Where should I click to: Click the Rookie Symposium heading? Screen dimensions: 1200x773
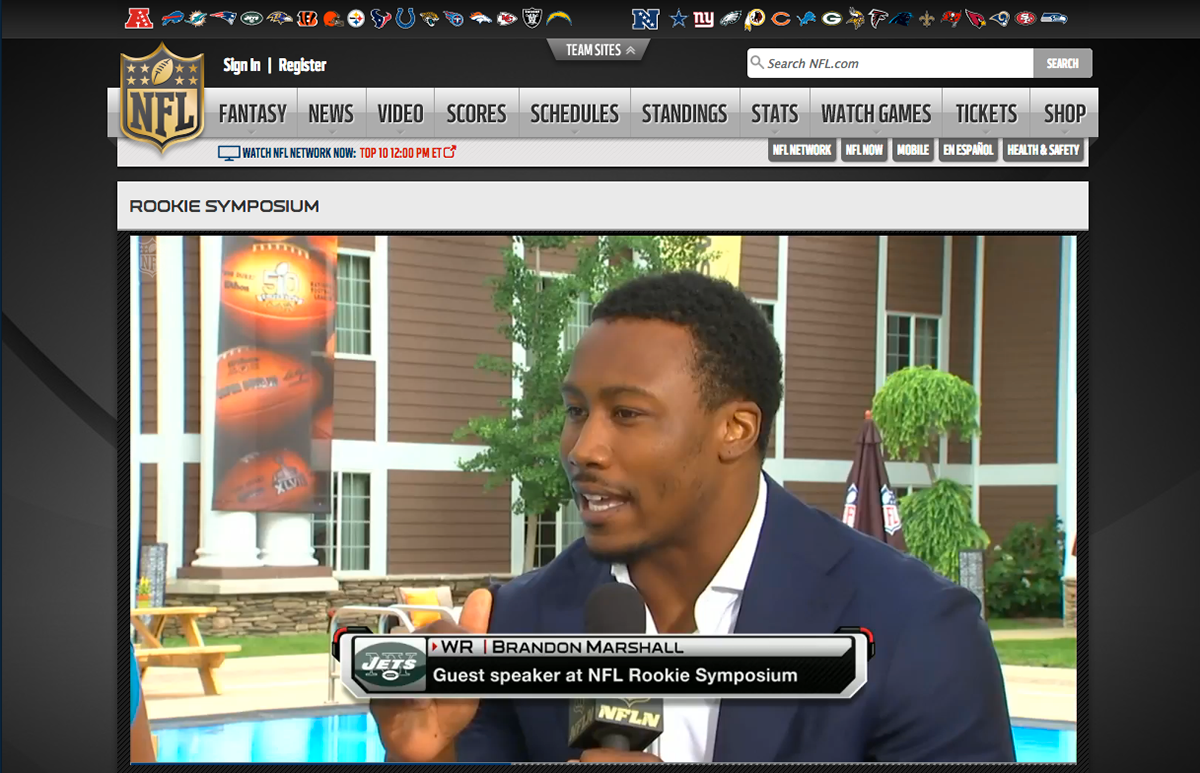tap(224, 206)
